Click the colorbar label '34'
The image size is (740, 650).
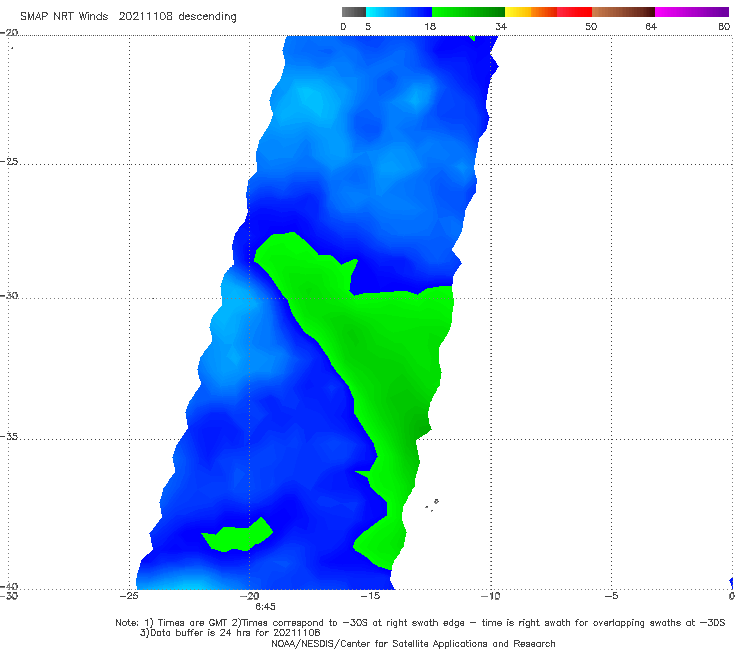(501, 26)
